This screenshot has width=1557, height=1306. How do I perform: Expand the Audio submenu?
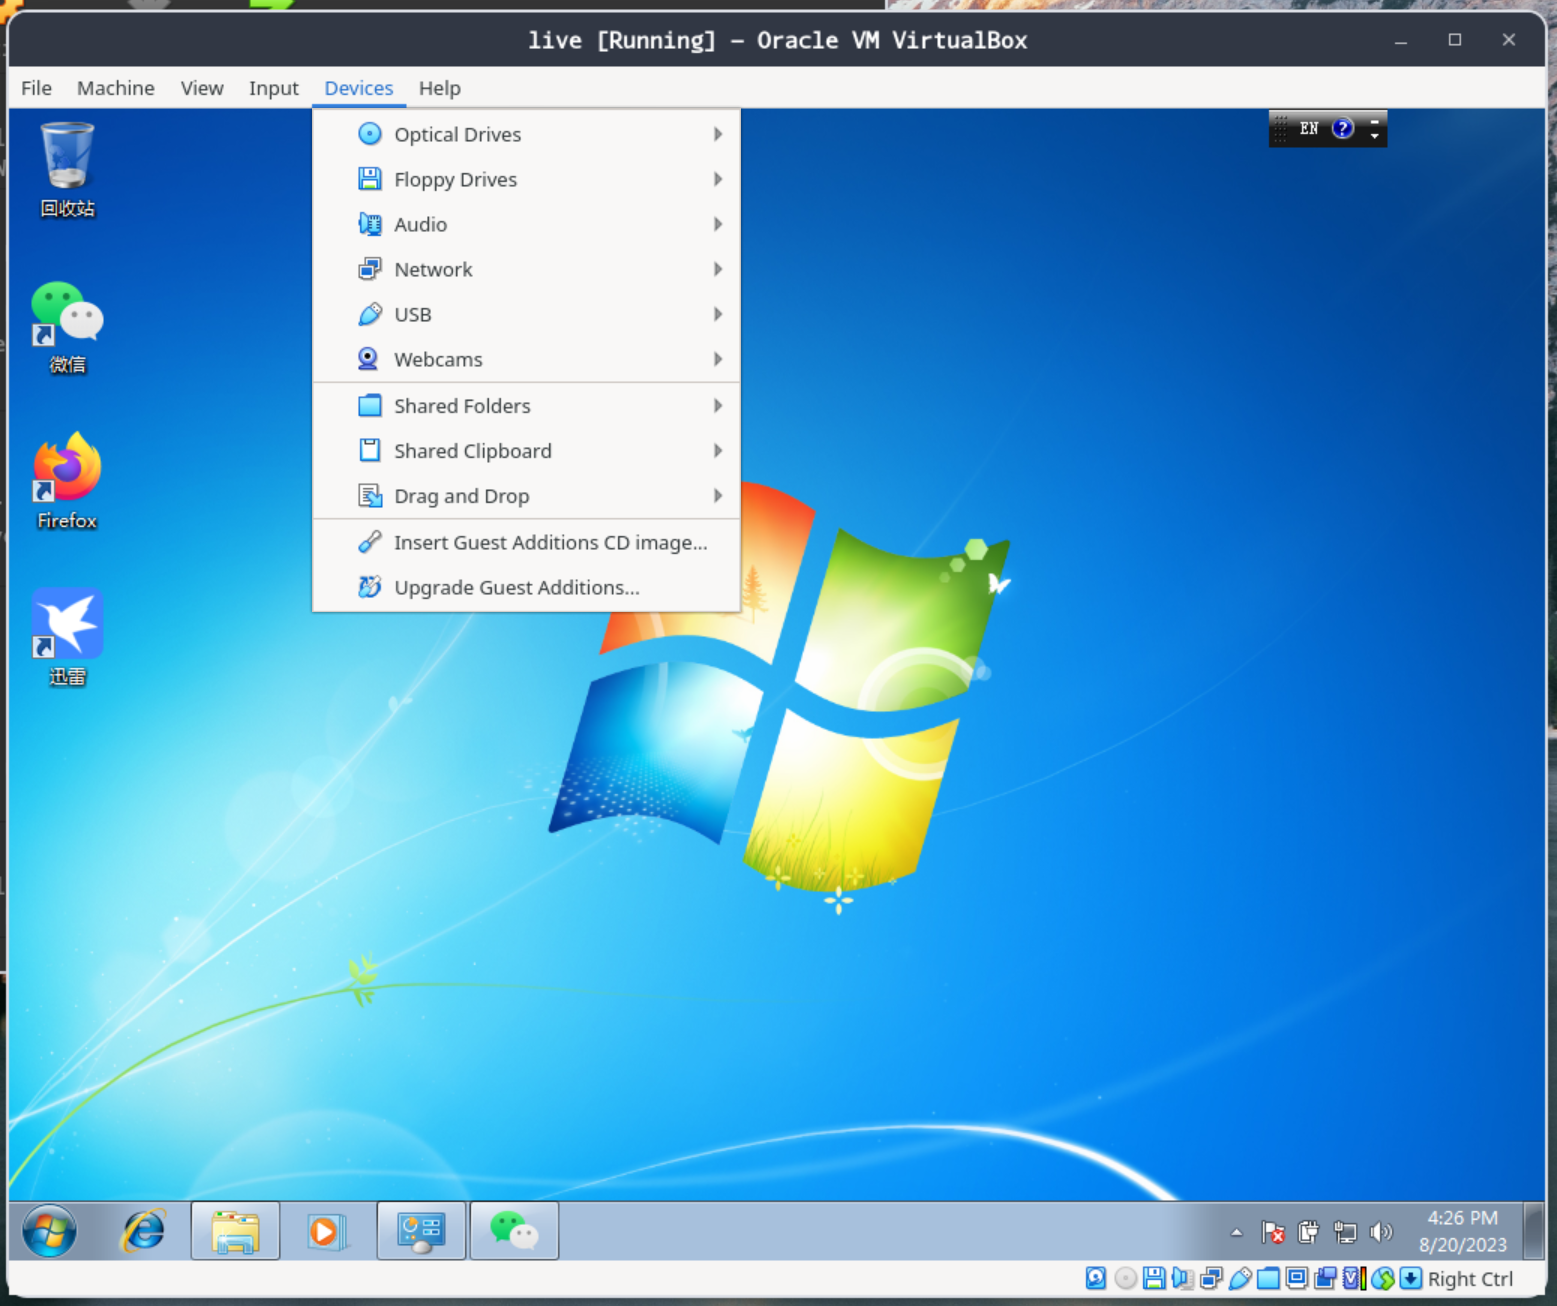526,224
